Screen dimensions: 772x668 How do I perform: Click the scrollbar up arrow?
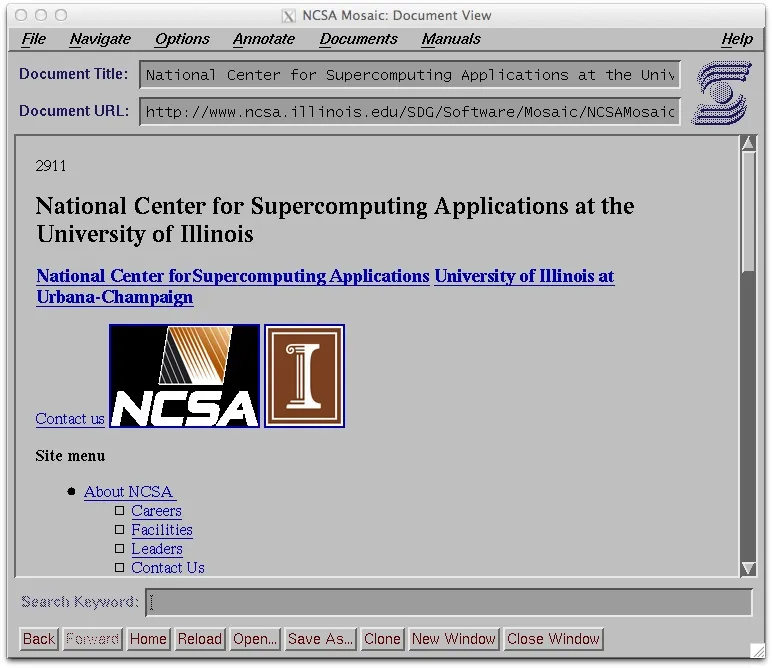point(748,143)
